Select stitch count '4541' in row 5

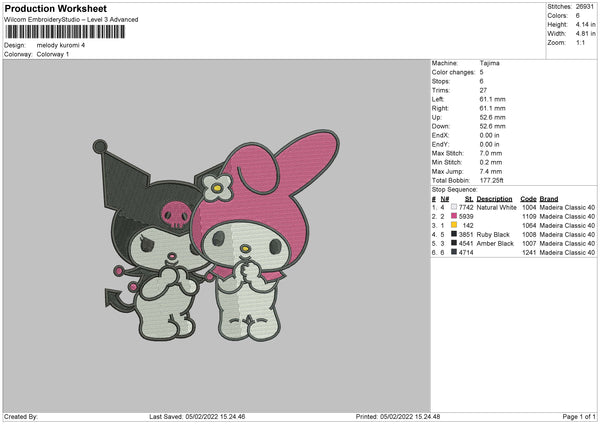[x=466, y=243]
